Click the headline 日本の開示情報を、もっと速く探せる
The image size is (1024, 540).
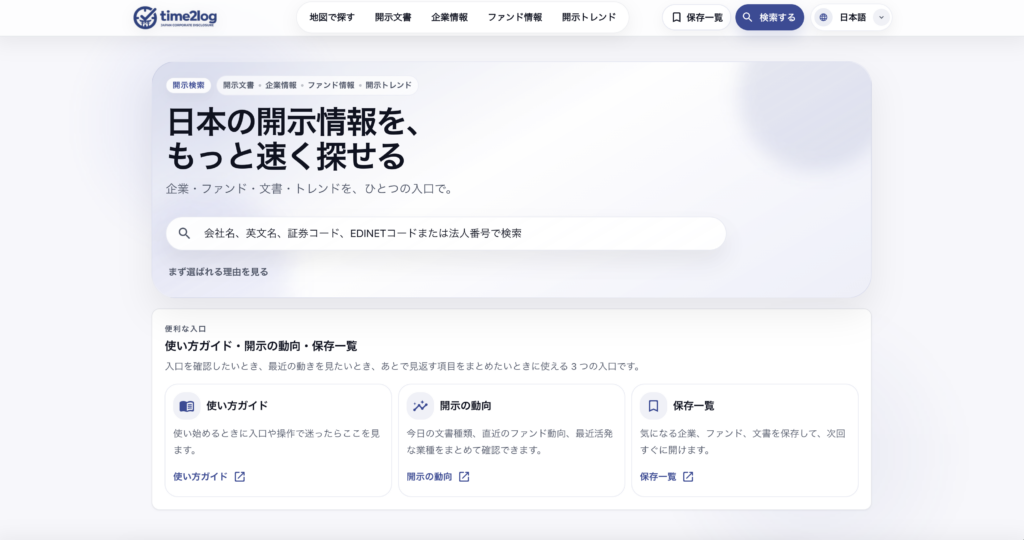coord(294,138)
